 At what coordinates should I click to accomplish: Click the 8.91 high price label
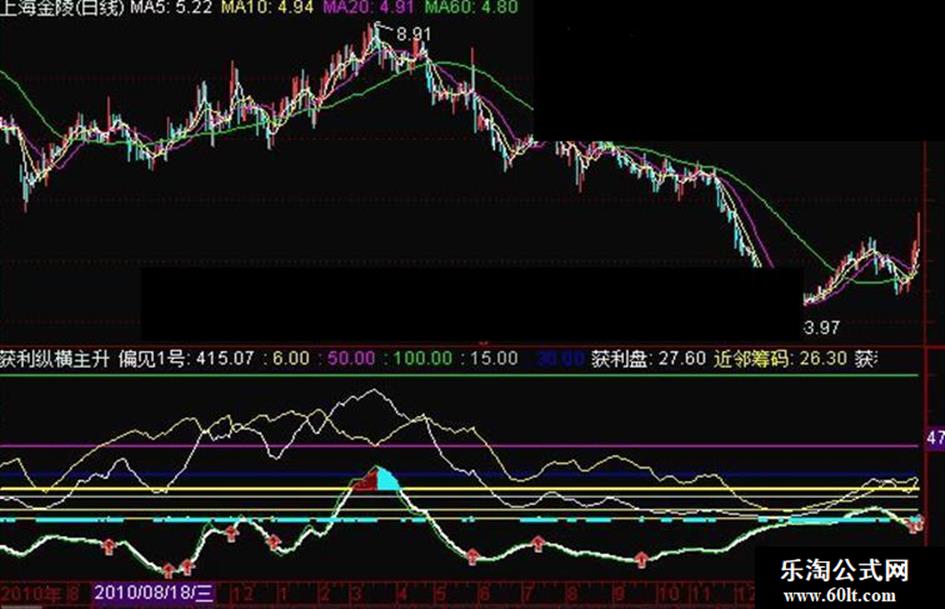413,34
